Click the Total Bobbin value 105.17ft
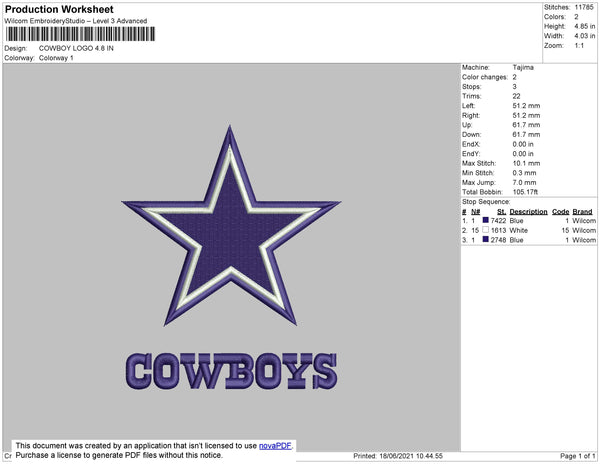The height and width of the screenshot is (464, 600). [525, 192]
